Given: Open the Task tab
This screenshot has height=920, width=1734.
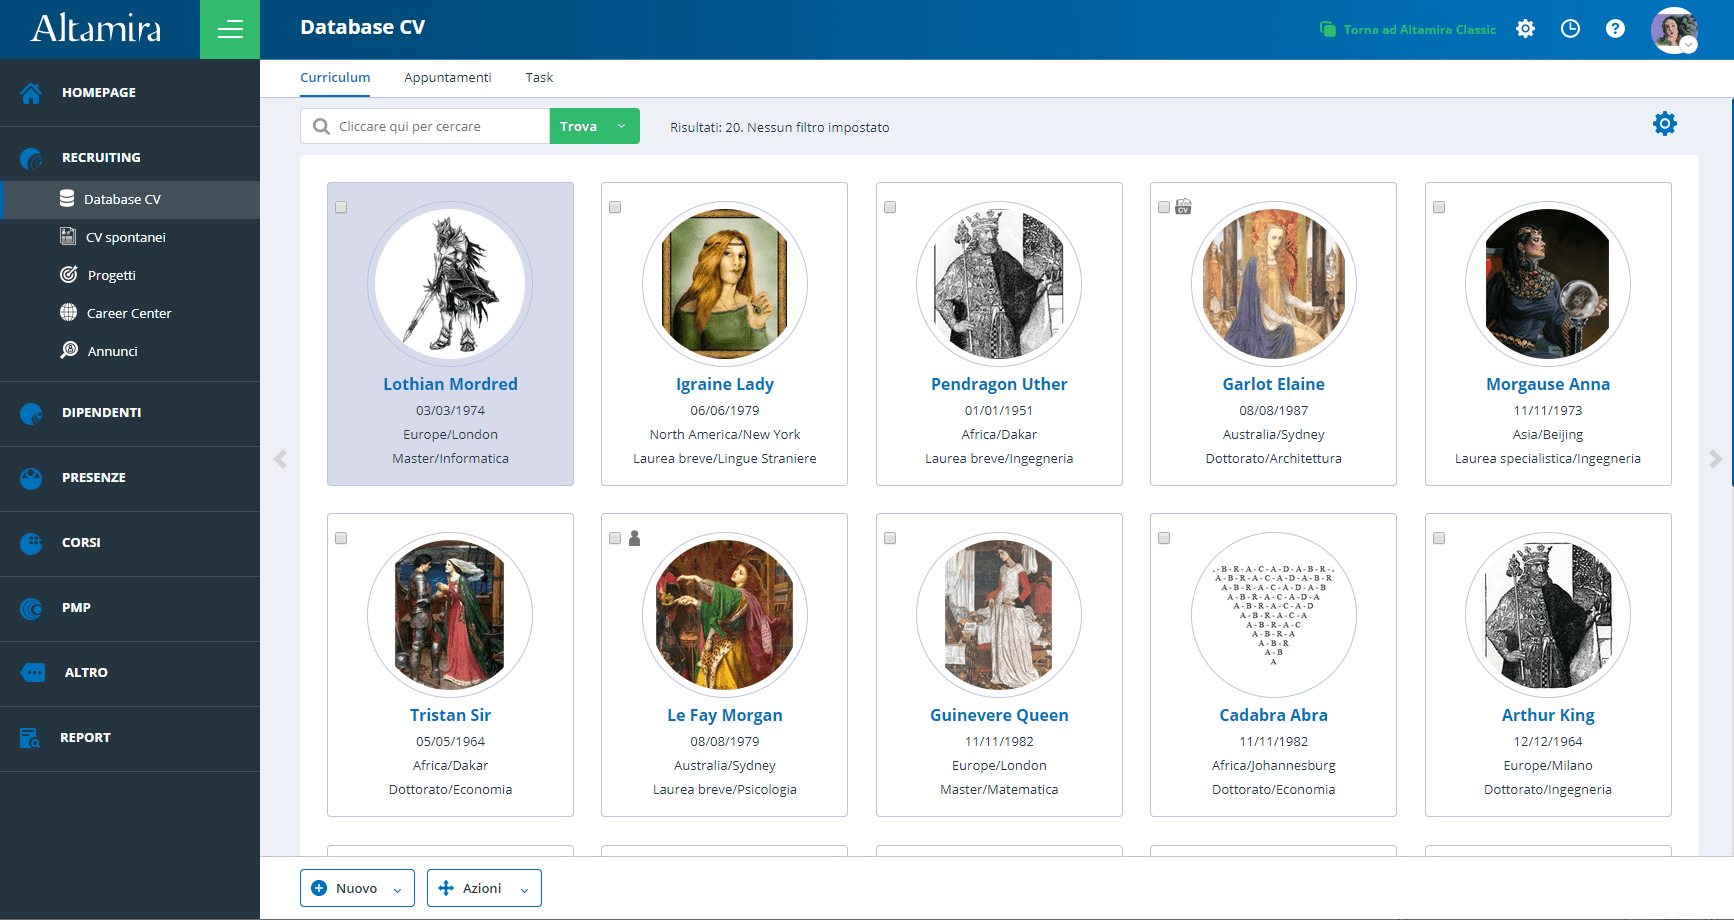Looking at the screenshot, I should click(539, 77).
